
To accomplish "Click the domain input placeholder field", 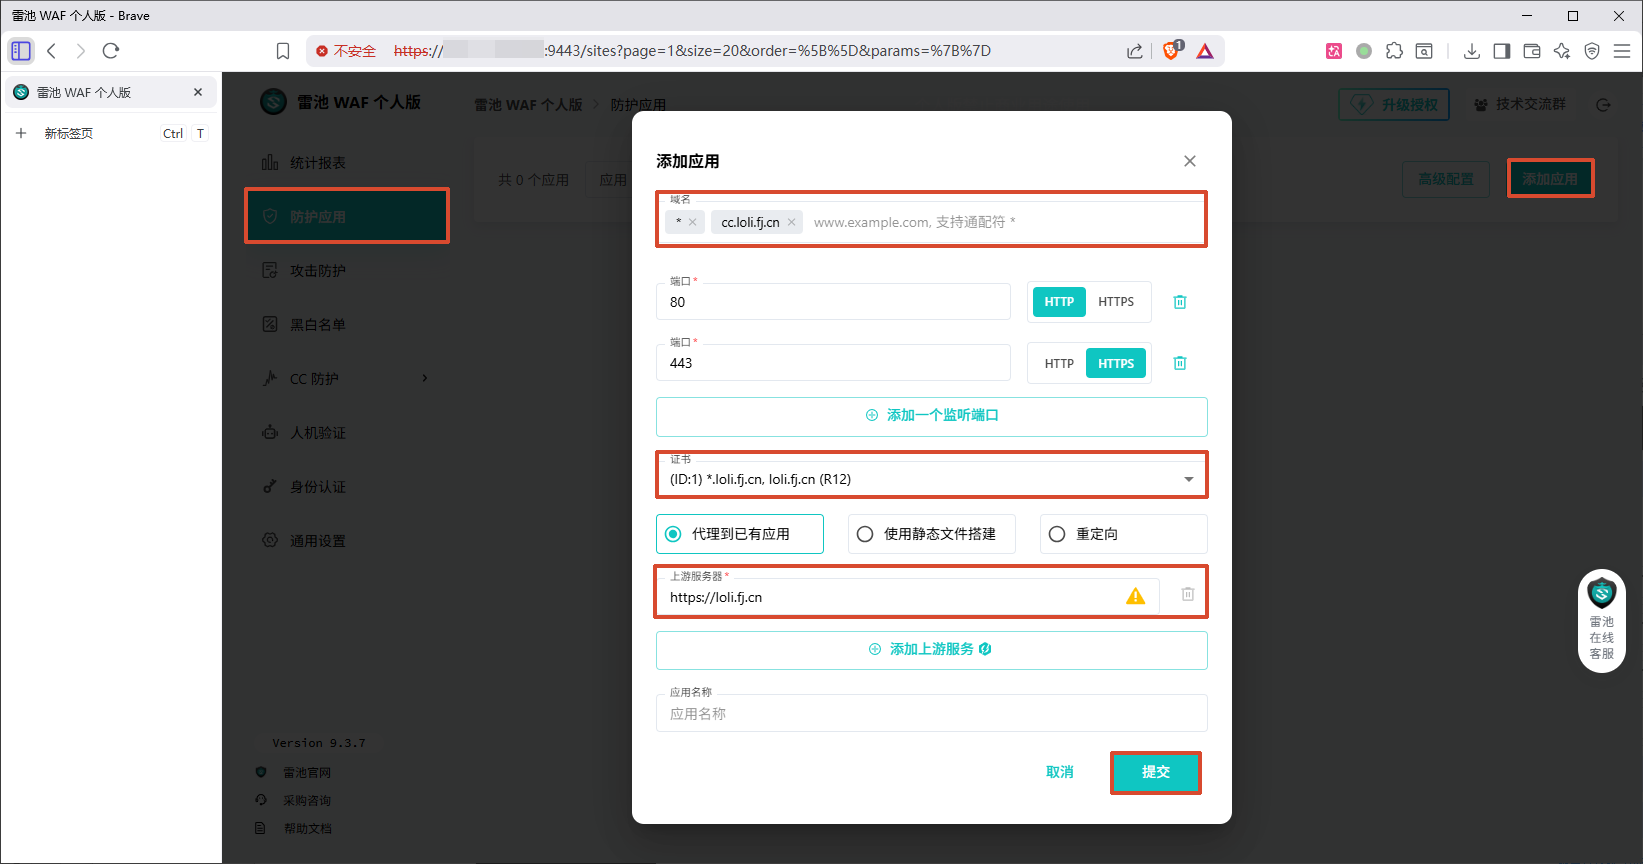I will 1005,222.
